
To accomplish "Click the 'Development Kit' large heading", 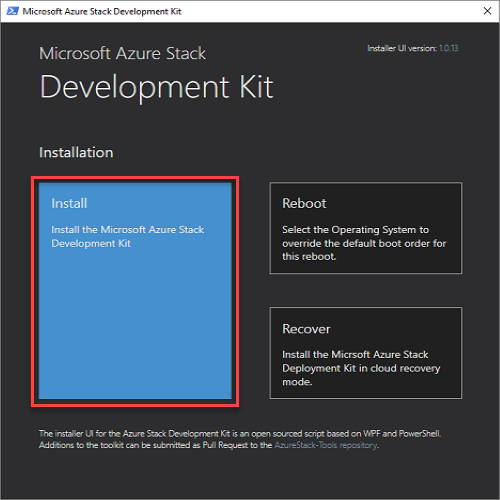I will tap(156, 87).
